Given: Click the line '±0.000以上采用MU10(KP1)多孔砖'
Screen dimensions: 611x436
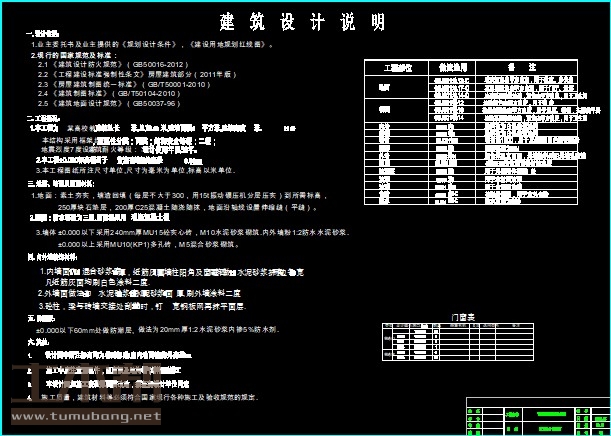Looking at the screenshot, I should point(148,245).
